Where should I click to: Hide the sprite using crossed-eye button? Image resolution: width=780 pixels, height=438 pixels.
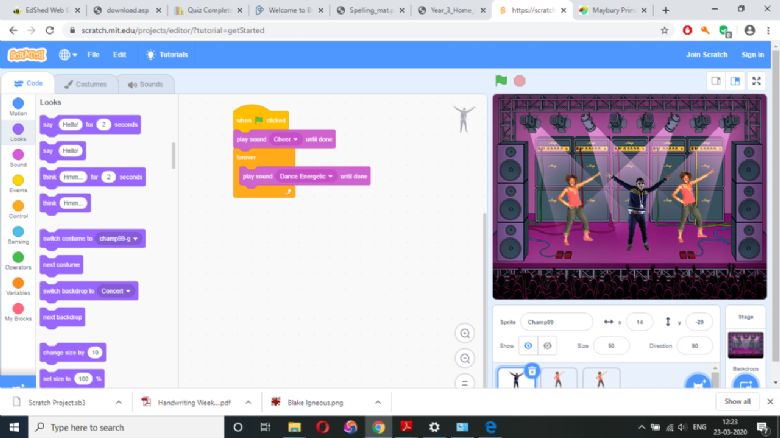547,345
